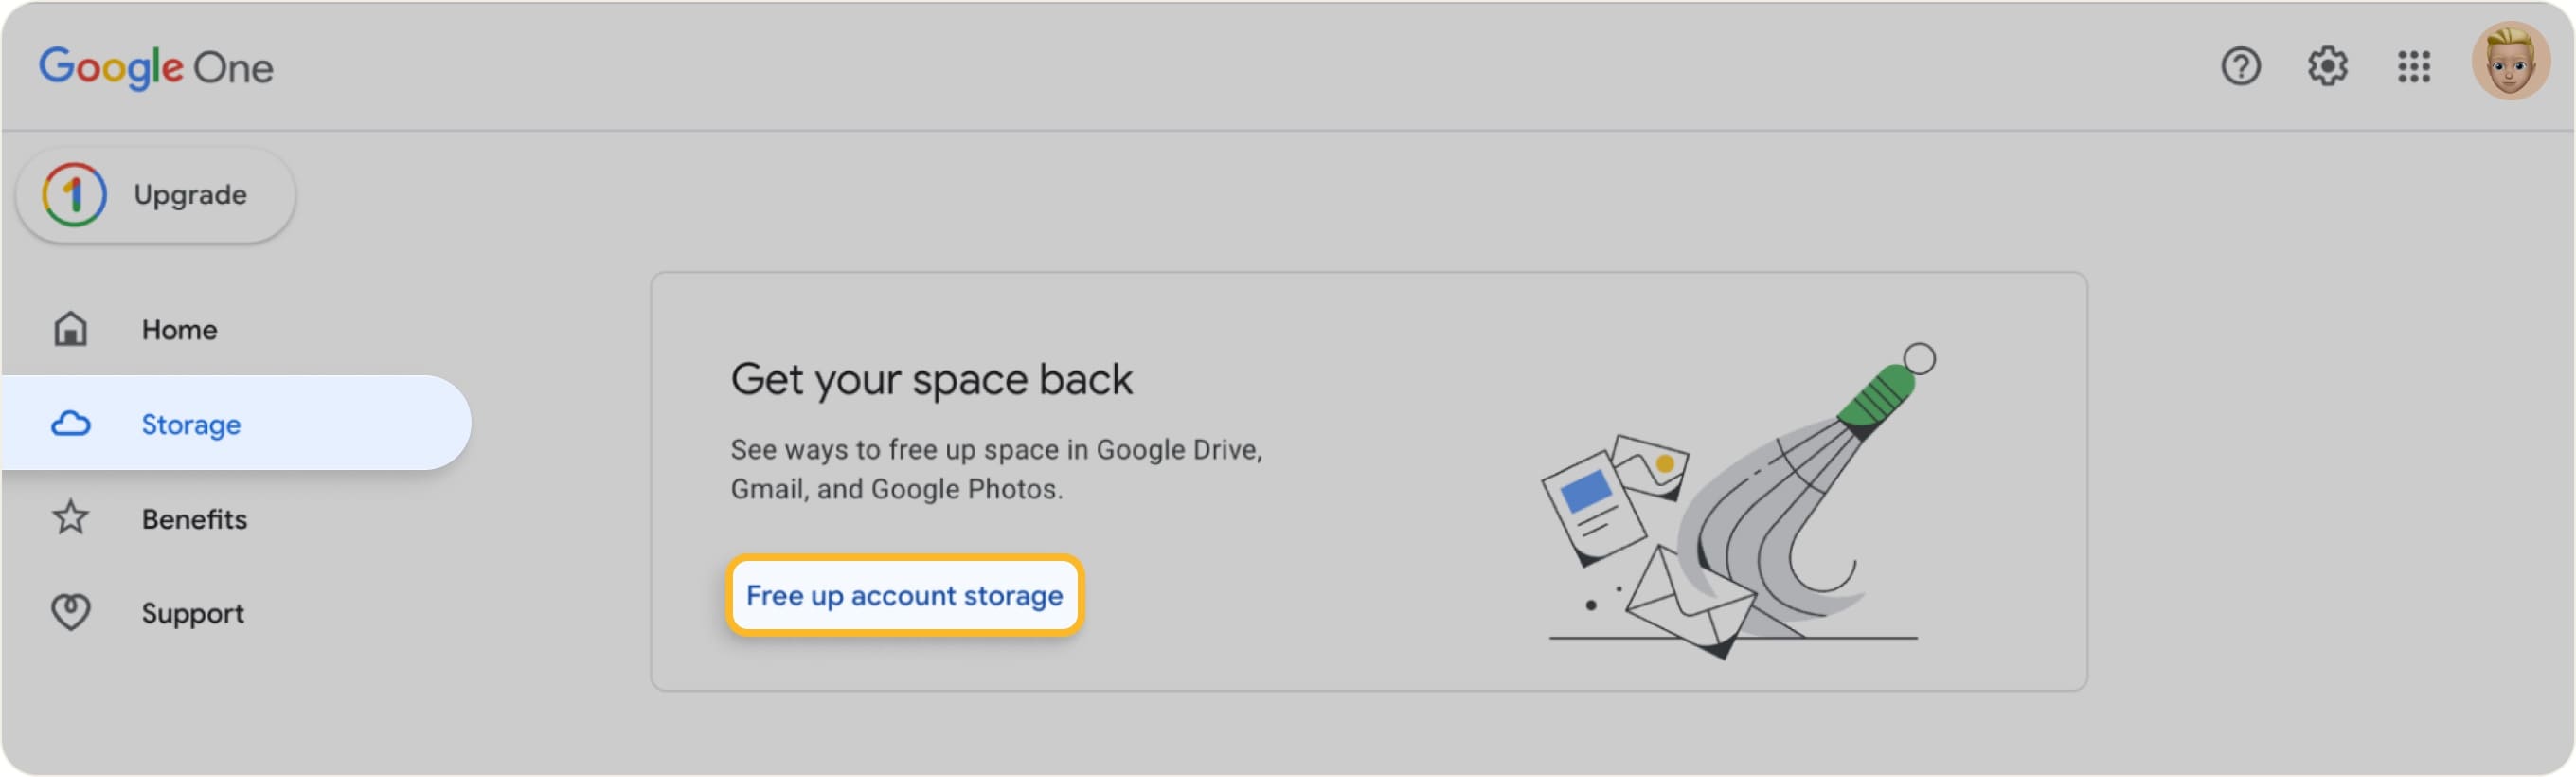This screenshot has width=2576, height=777.
Task: Open the Help icon in the top bar
Action: coord(2240,66)
